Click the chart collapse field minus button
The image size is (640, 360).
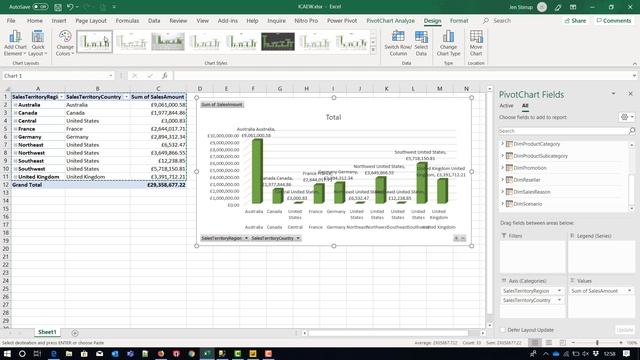(463, 238)
